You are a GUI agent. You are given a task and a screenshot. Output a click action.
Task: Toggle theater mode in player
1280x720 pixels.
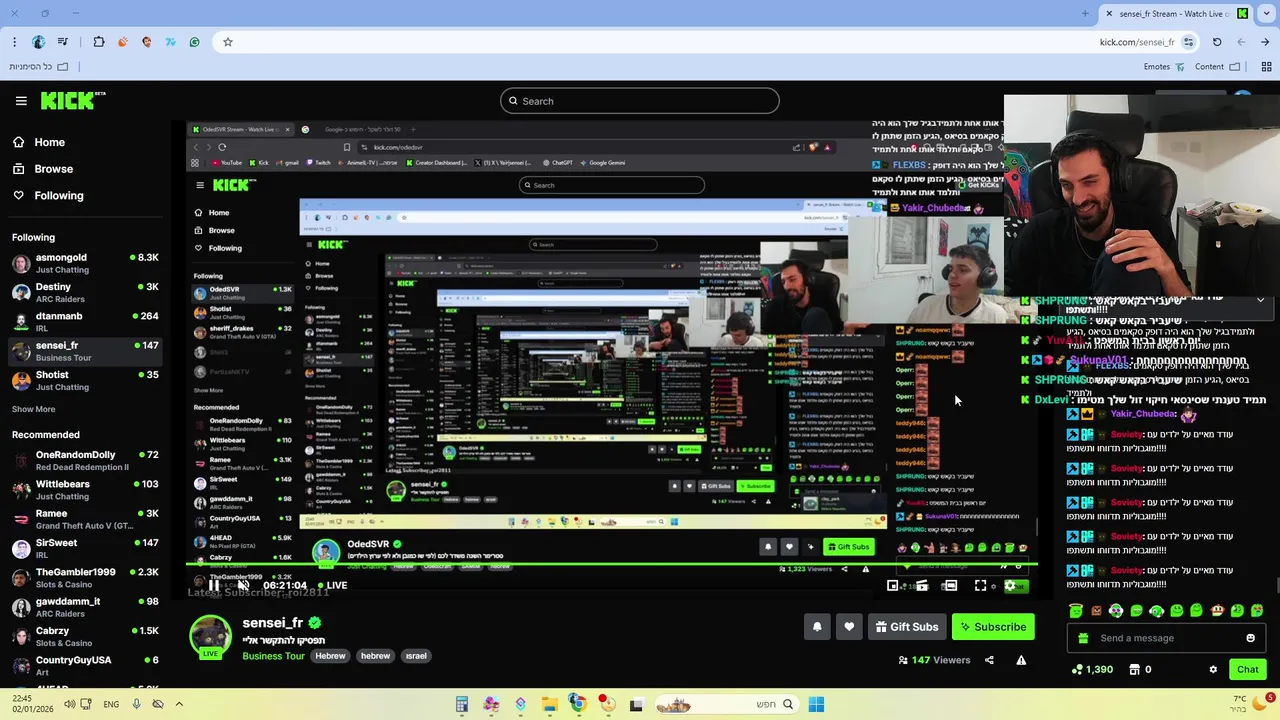[x=950, y=586]
